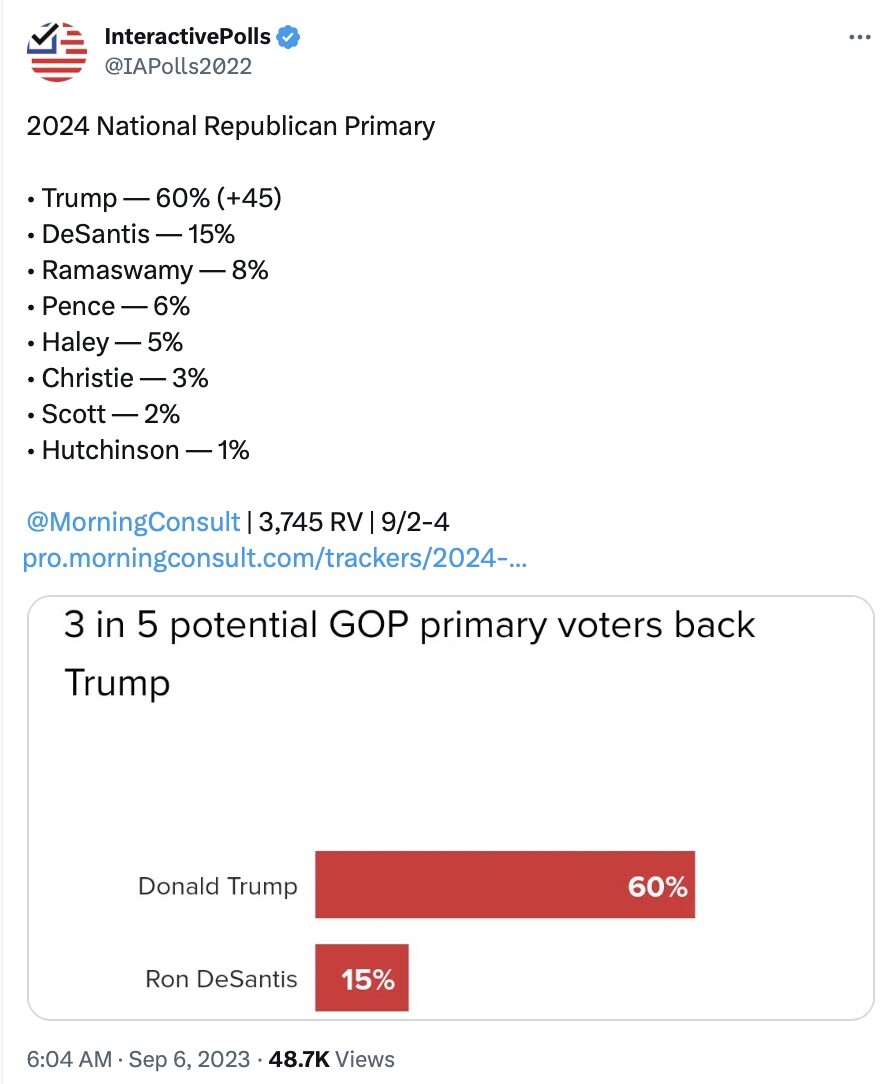Click the 'Ramaswamy — 8%' line
896x1084 pixels.
pos(155,270)
